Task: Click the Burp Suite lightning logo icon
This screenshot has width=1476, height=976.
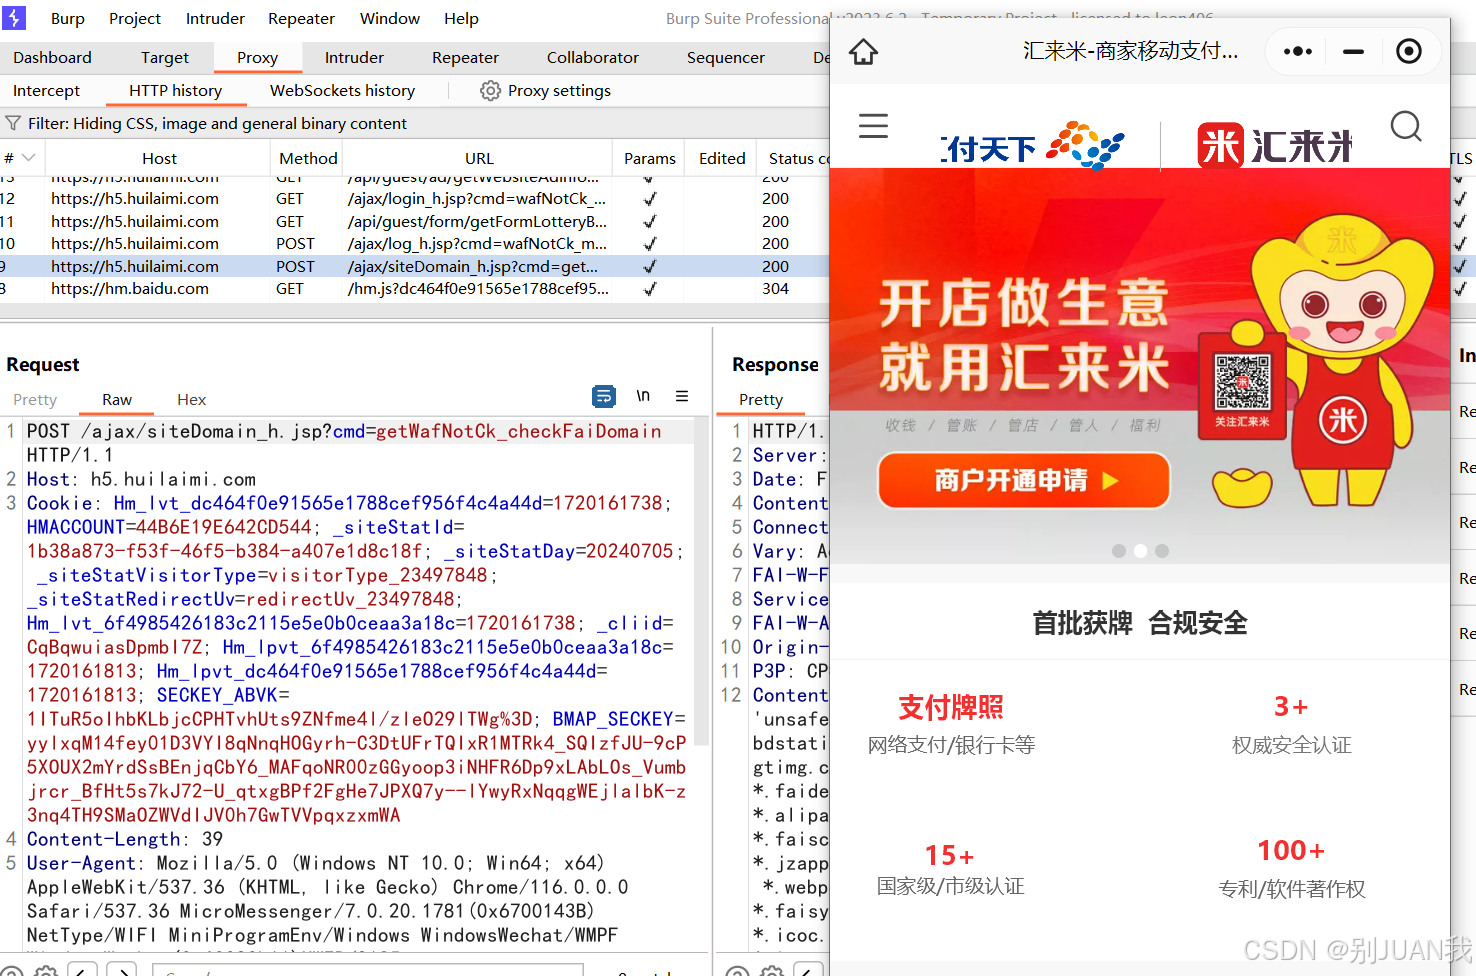Action: (14, 17)
